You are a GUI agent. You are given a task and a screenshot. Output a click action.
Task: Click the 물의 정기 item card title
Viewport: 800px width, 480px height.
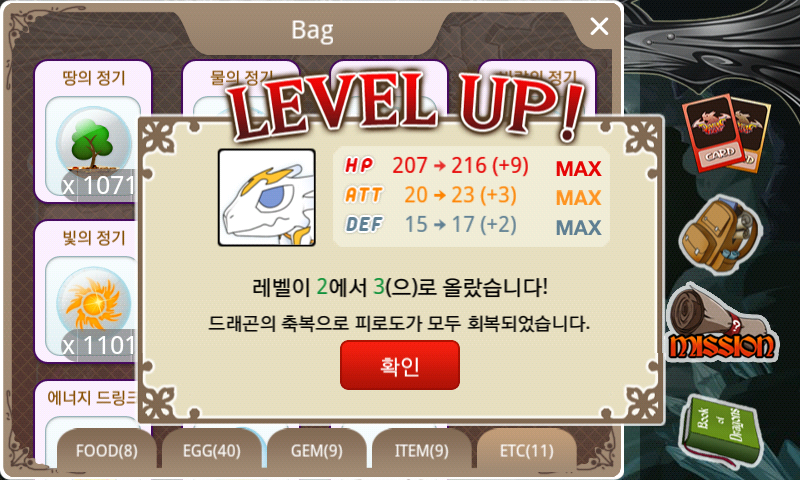point(242,78)
